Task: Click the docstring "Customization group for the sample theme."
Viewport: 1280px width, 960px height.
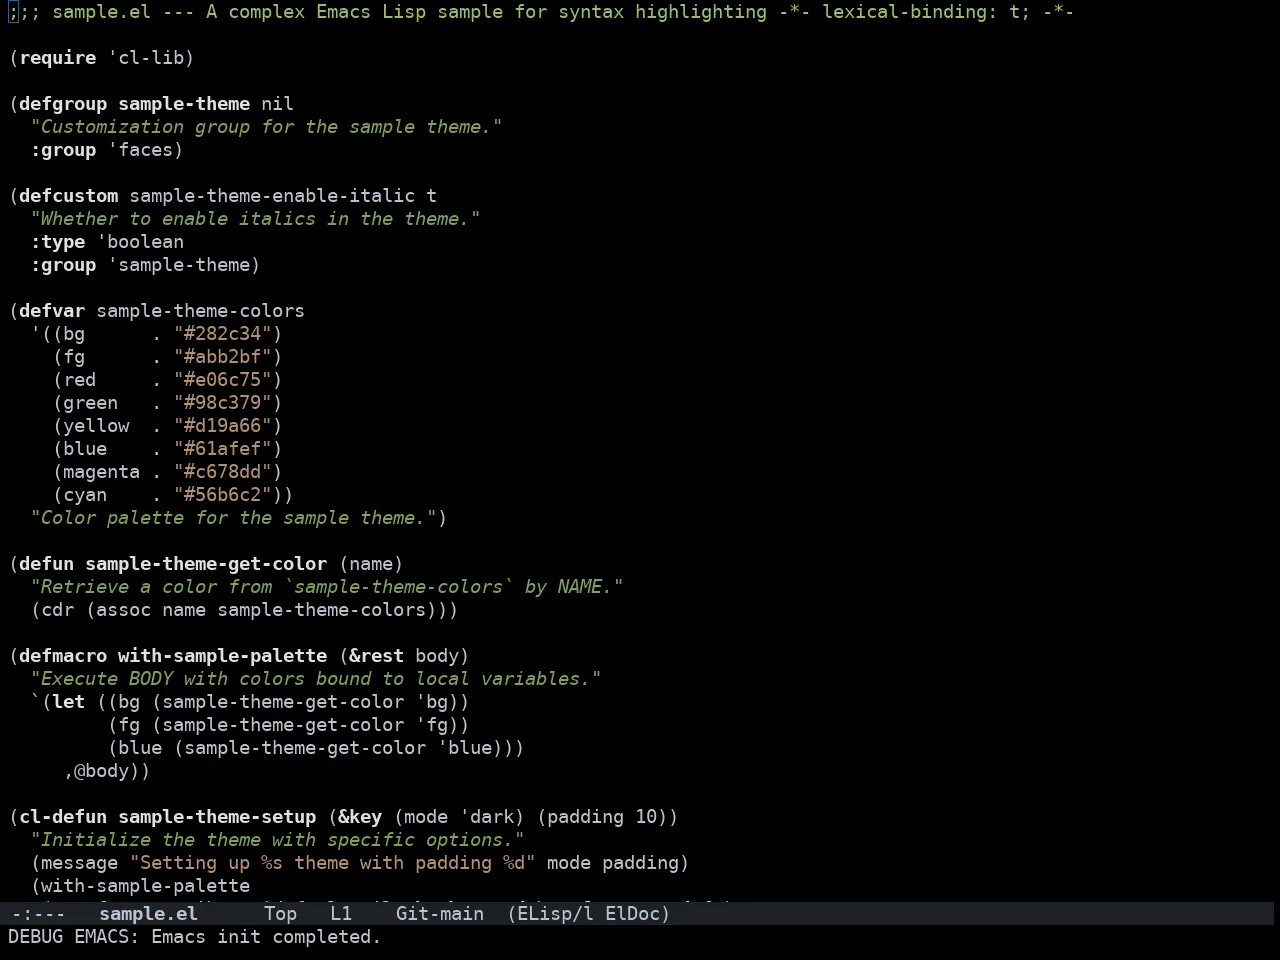Action: click(266, 127)
